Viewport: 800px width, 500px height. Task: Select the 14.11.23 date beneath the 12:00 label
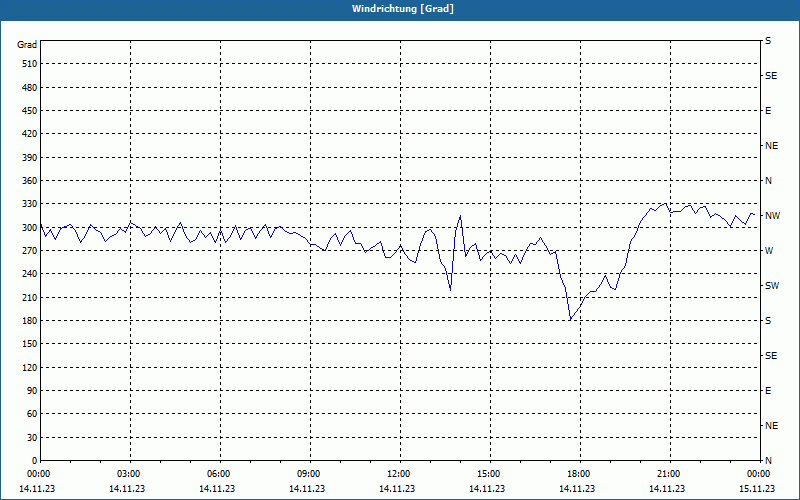(x=397, y=489)
